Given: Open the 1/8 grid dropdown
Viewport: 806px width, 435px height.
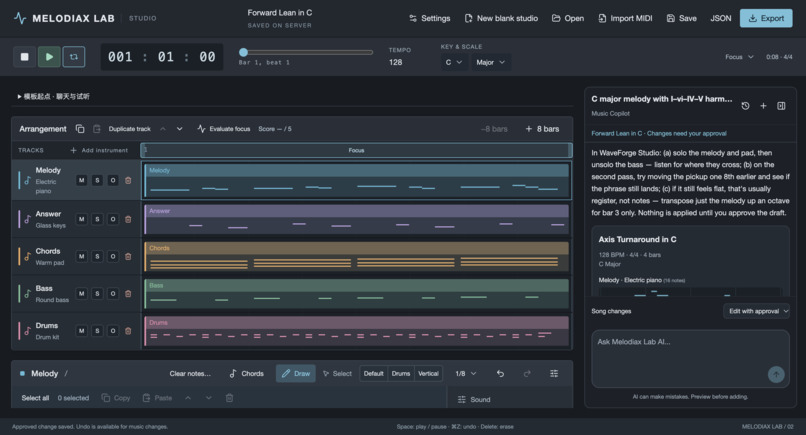Looking at the screenshot, I should pyautogui.click(x=465, y=374).
